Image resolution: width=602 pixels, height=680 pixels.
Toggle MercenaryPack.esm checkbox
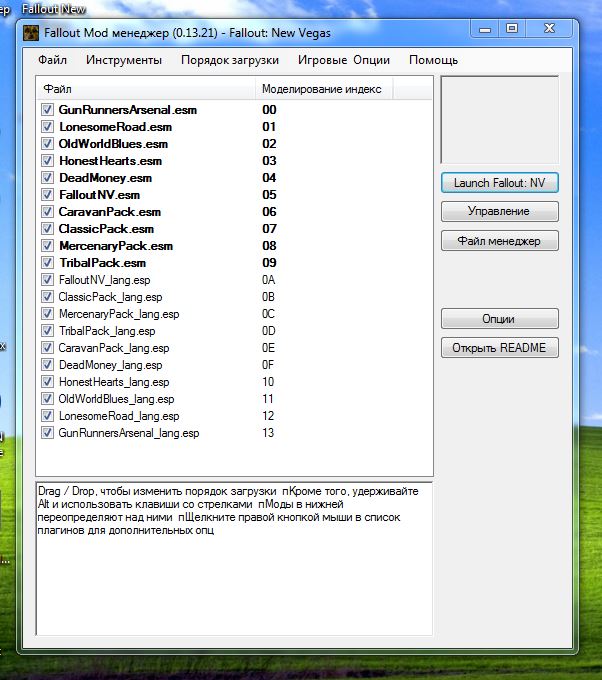[47, 246]
